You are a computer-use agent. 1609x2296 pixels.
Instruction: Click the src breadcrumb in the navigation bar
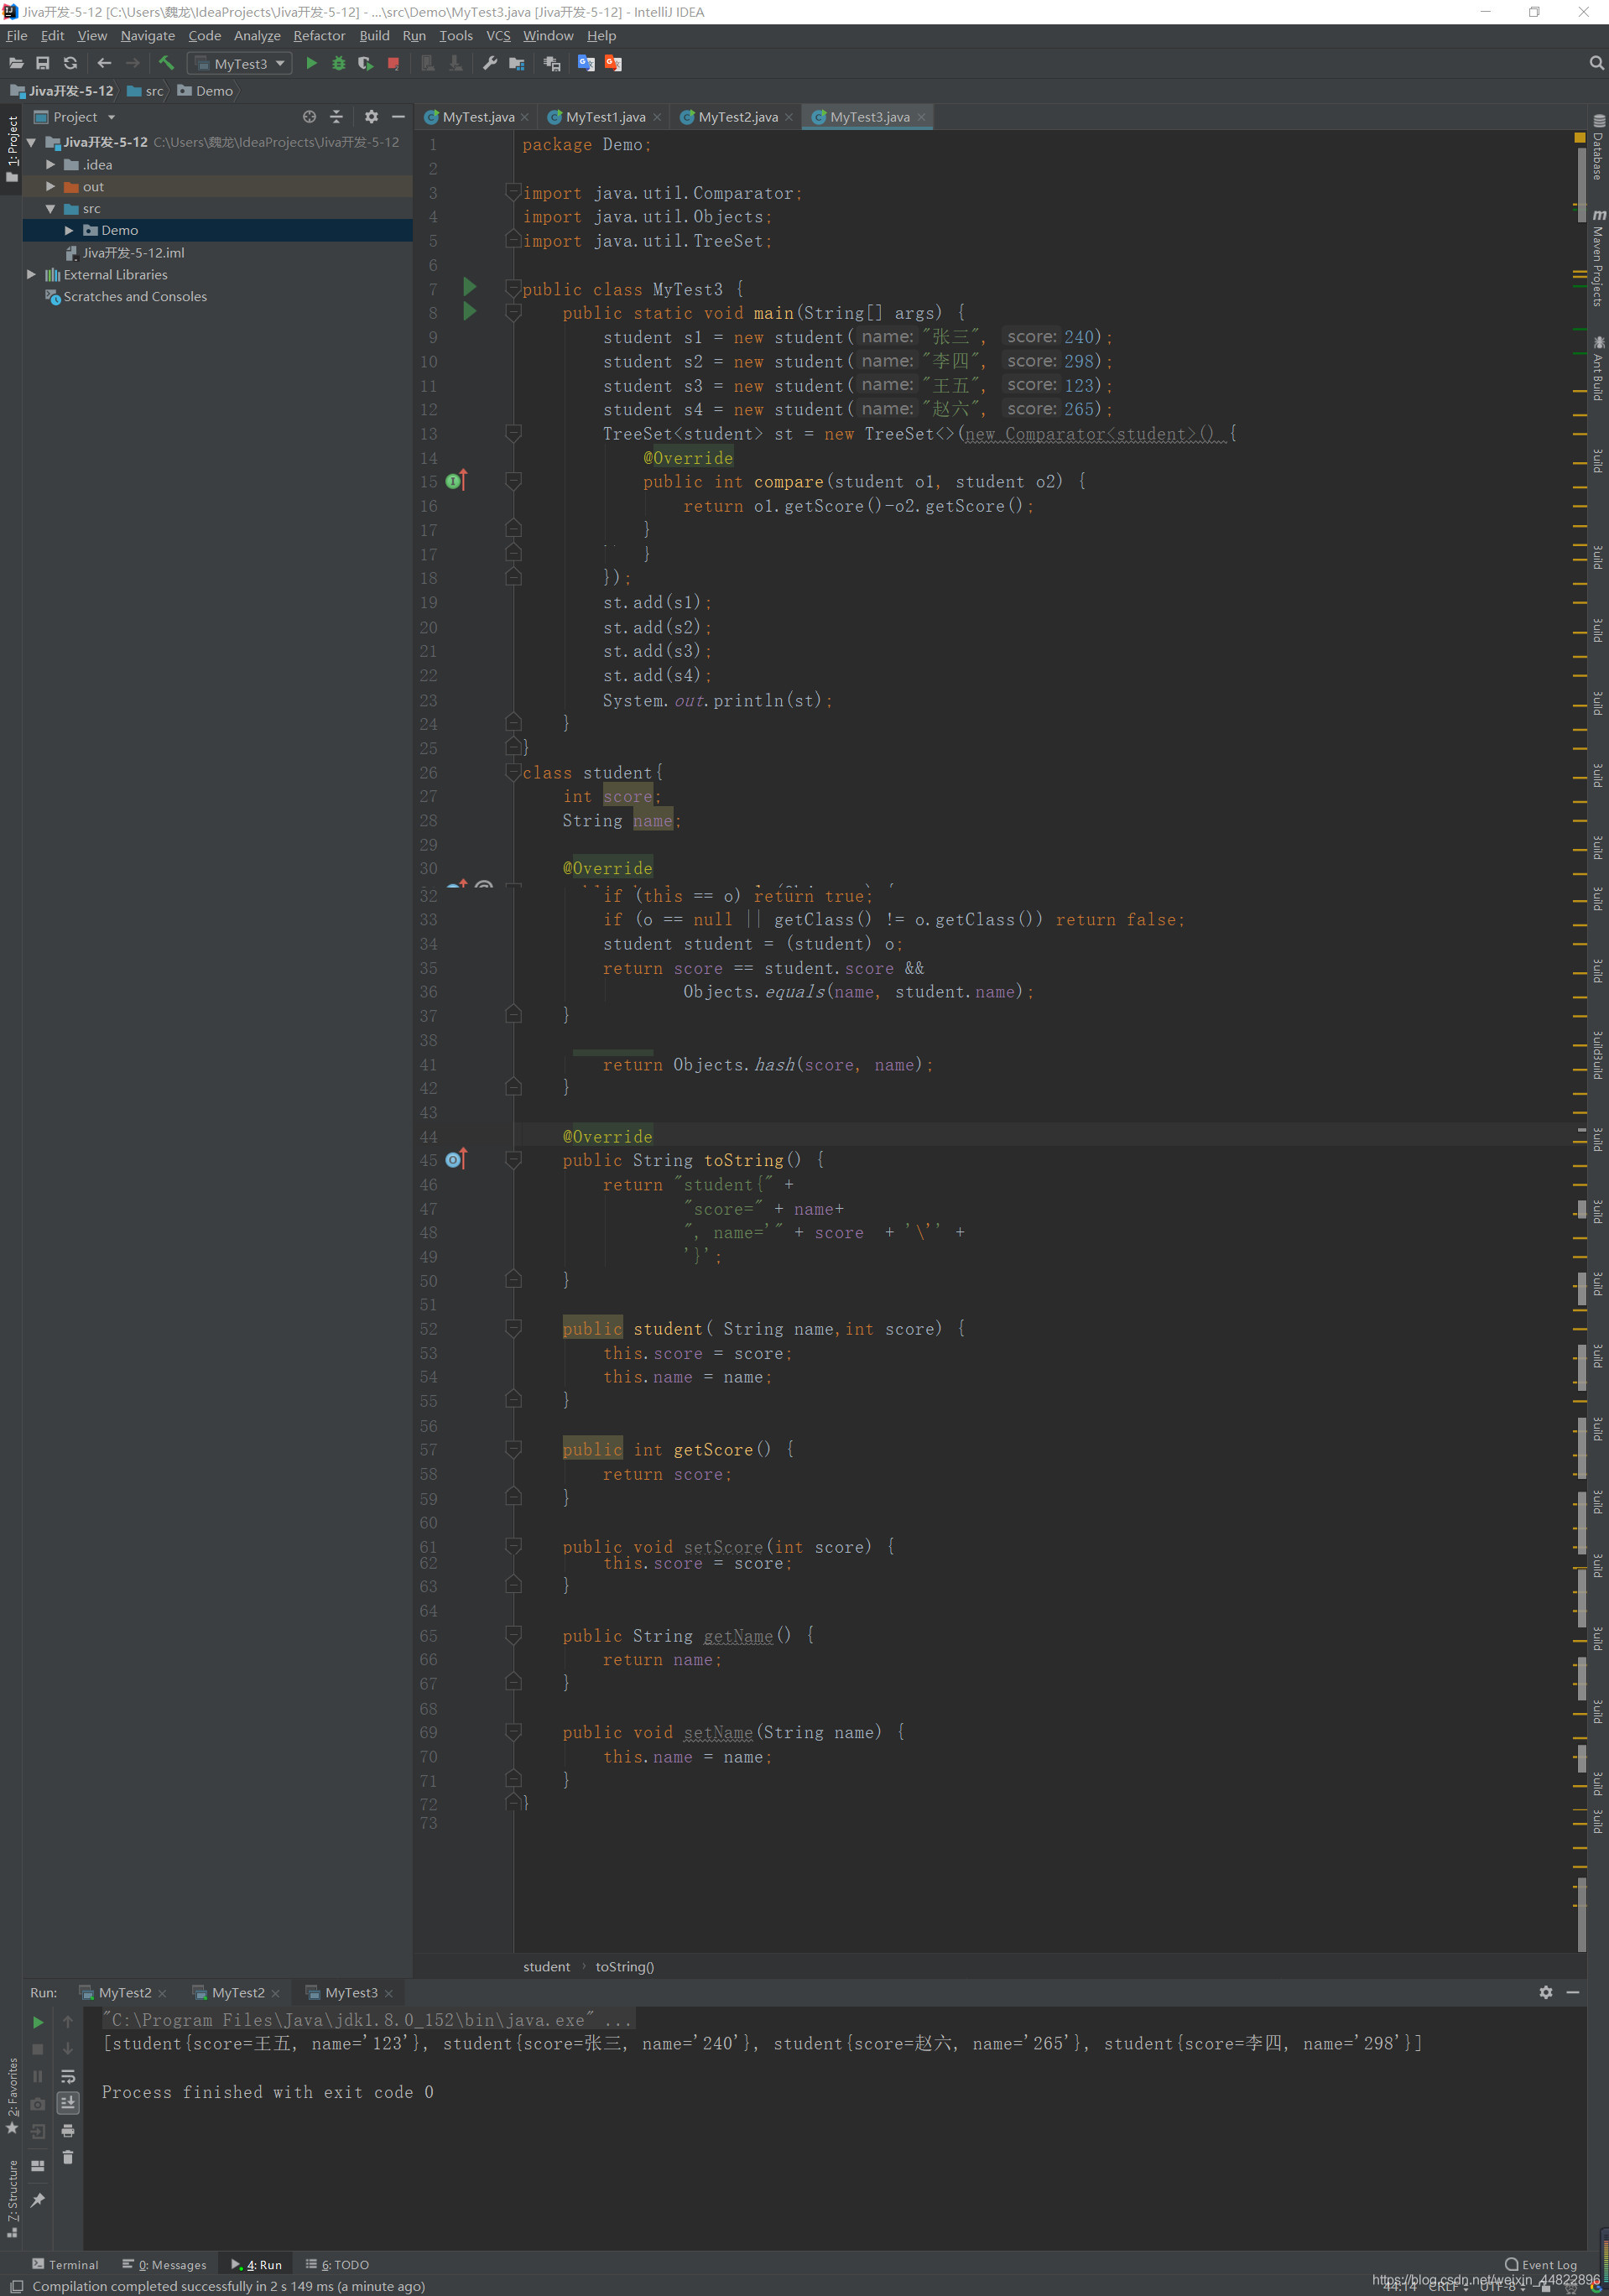[145, 91]
